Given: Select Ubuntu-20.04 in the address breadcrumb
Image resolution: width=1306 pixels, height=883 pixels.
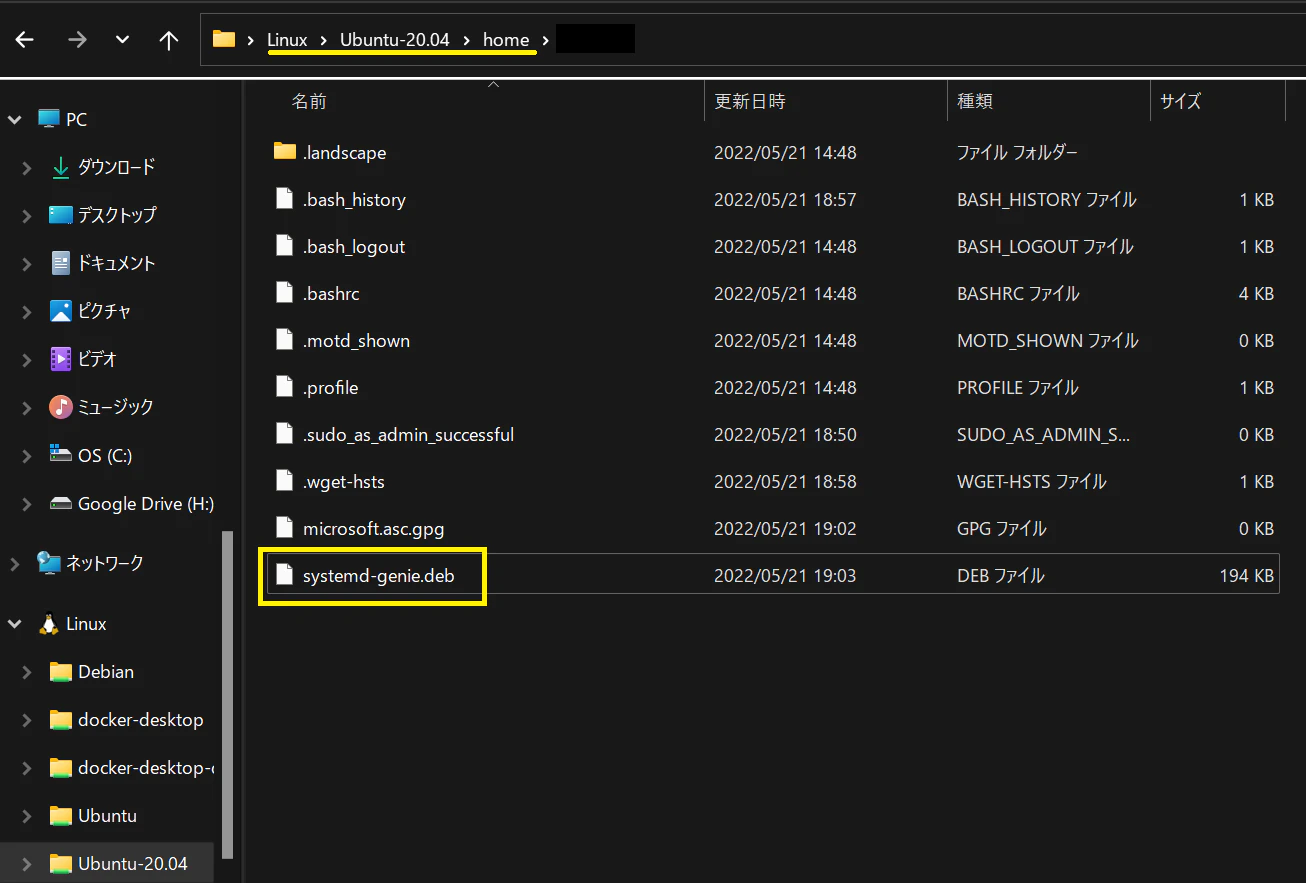Looking at the screenshot, I should tap(395, 40).
